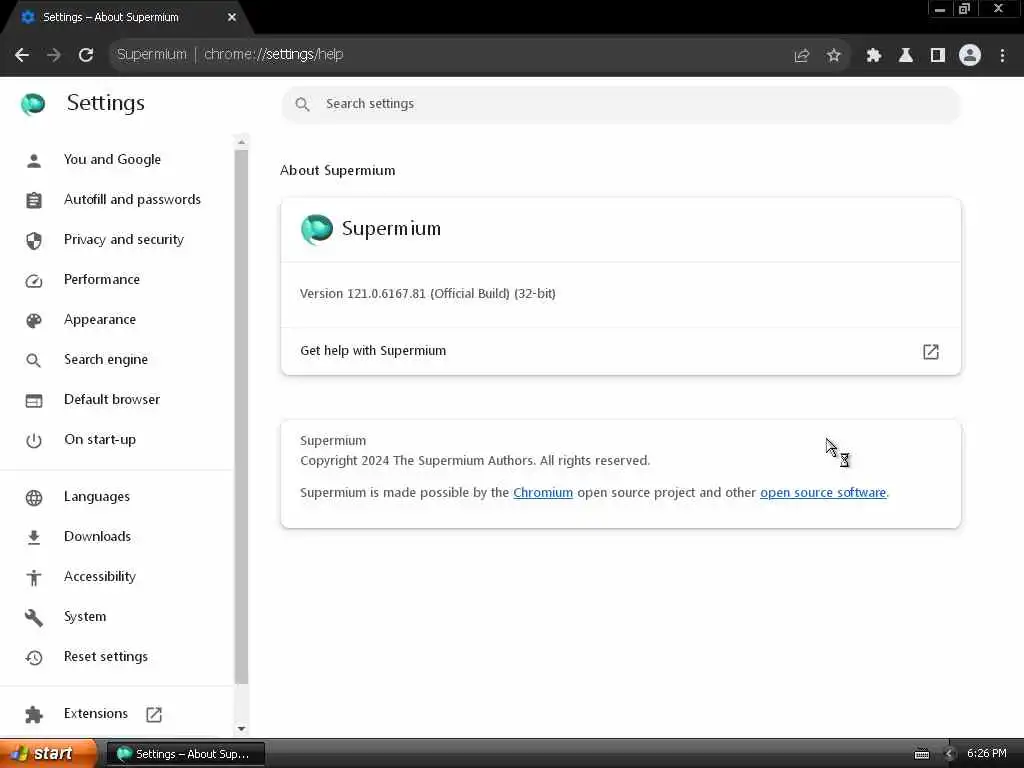The height and width of the screenshot is (768, 1024).
Task: Open On start-up settings
Action: click(100, 440)
